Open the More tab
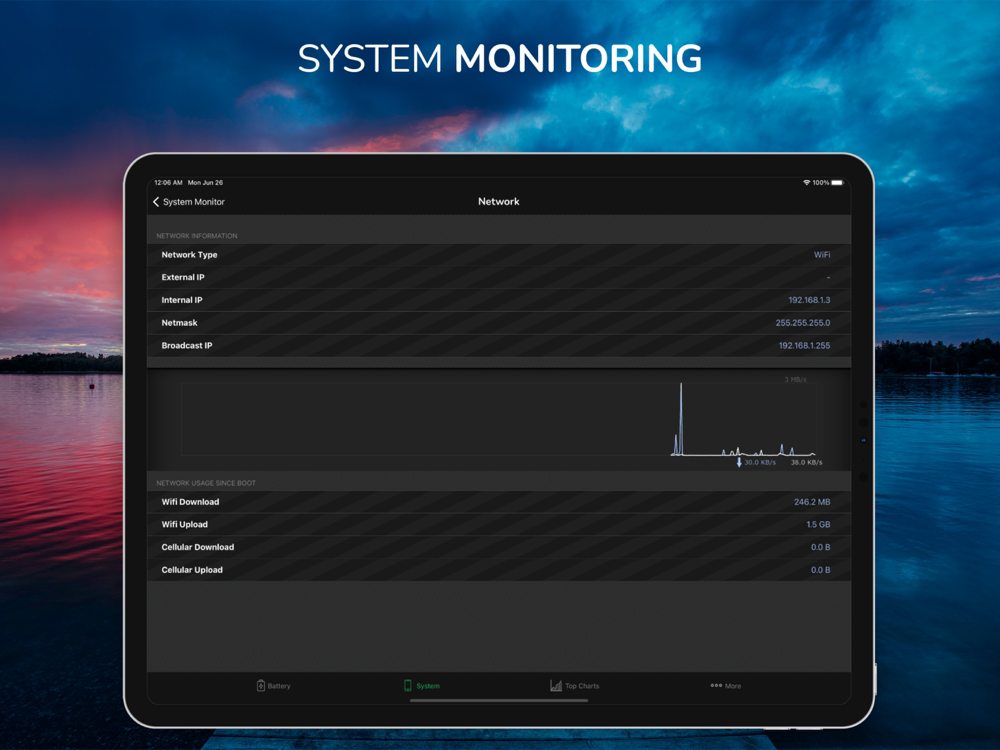 (x=726, y=686)
